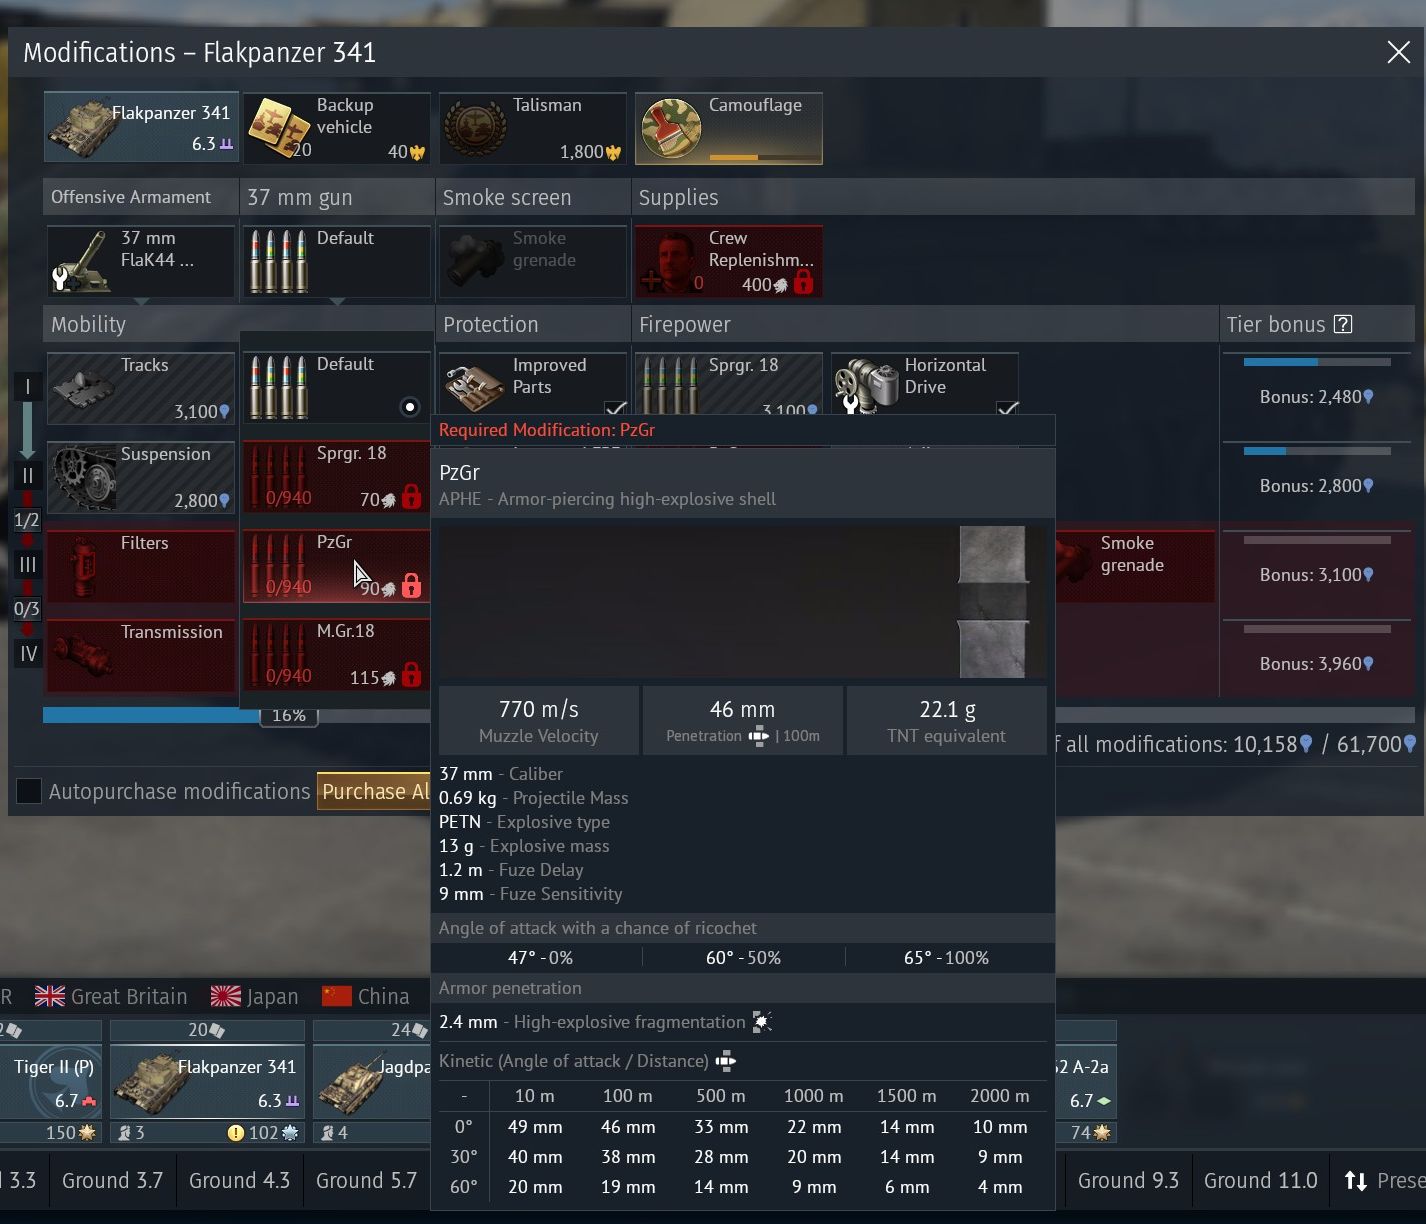Click the 2.4 mm High-explosive fragmentation line
1426x1224 pixels.
(x=605, y=1022)
